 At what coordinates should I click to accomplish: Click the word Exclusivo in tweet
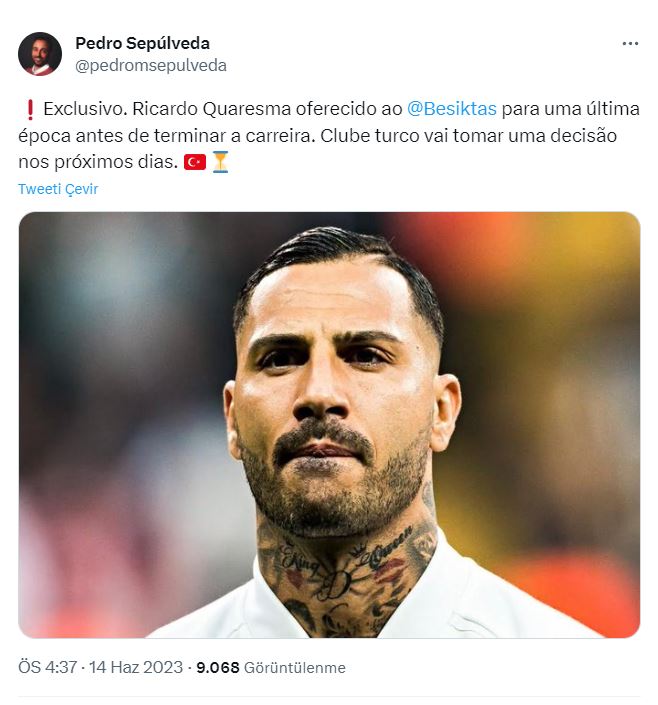tap(83, 109)
